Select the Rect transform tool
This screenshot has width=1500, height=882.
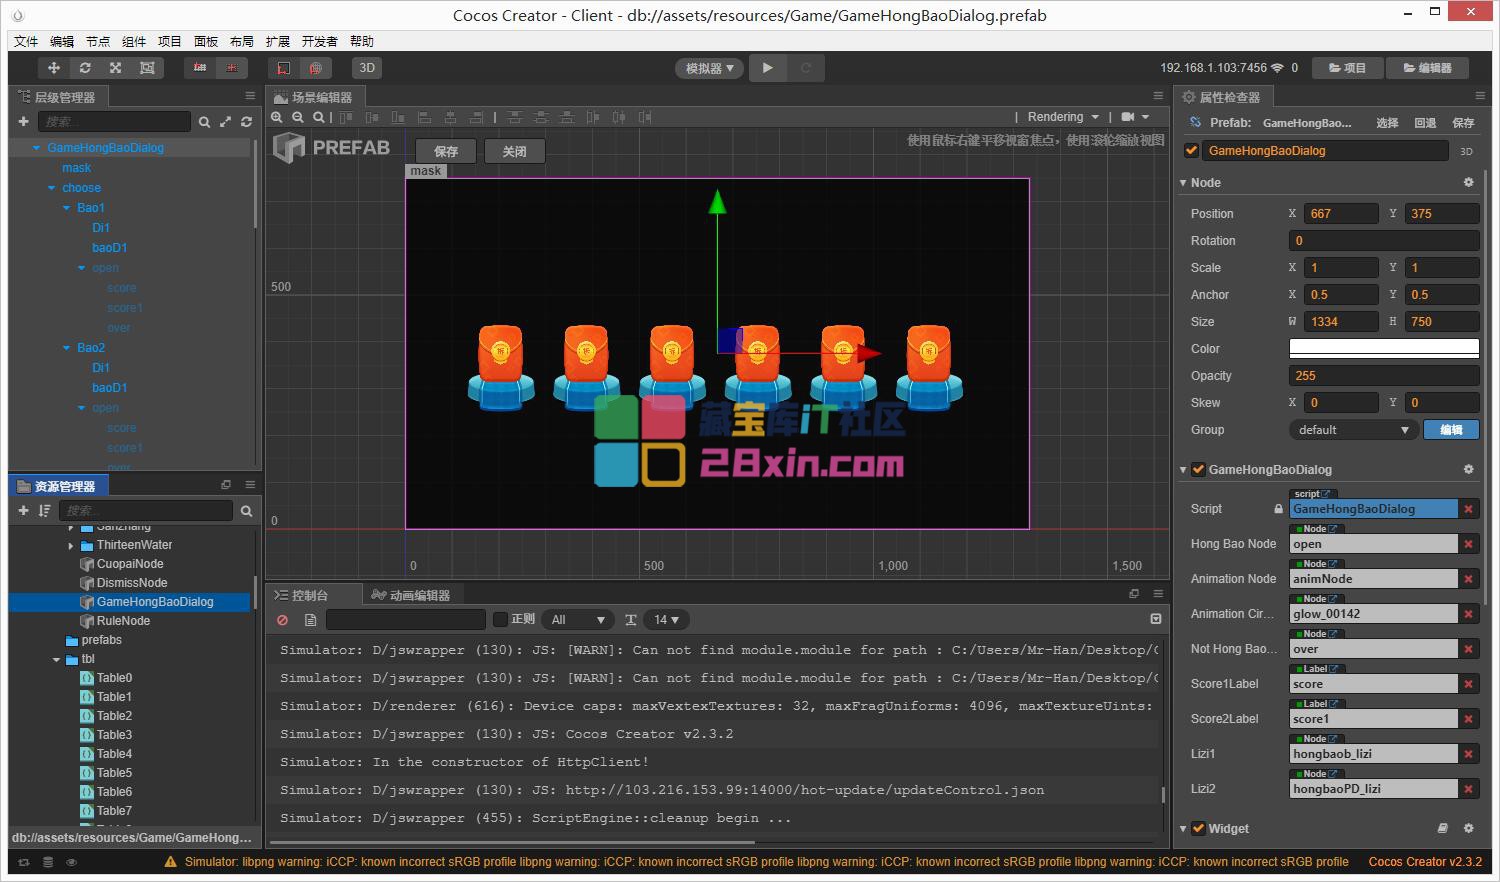click(x=147, y=68)
